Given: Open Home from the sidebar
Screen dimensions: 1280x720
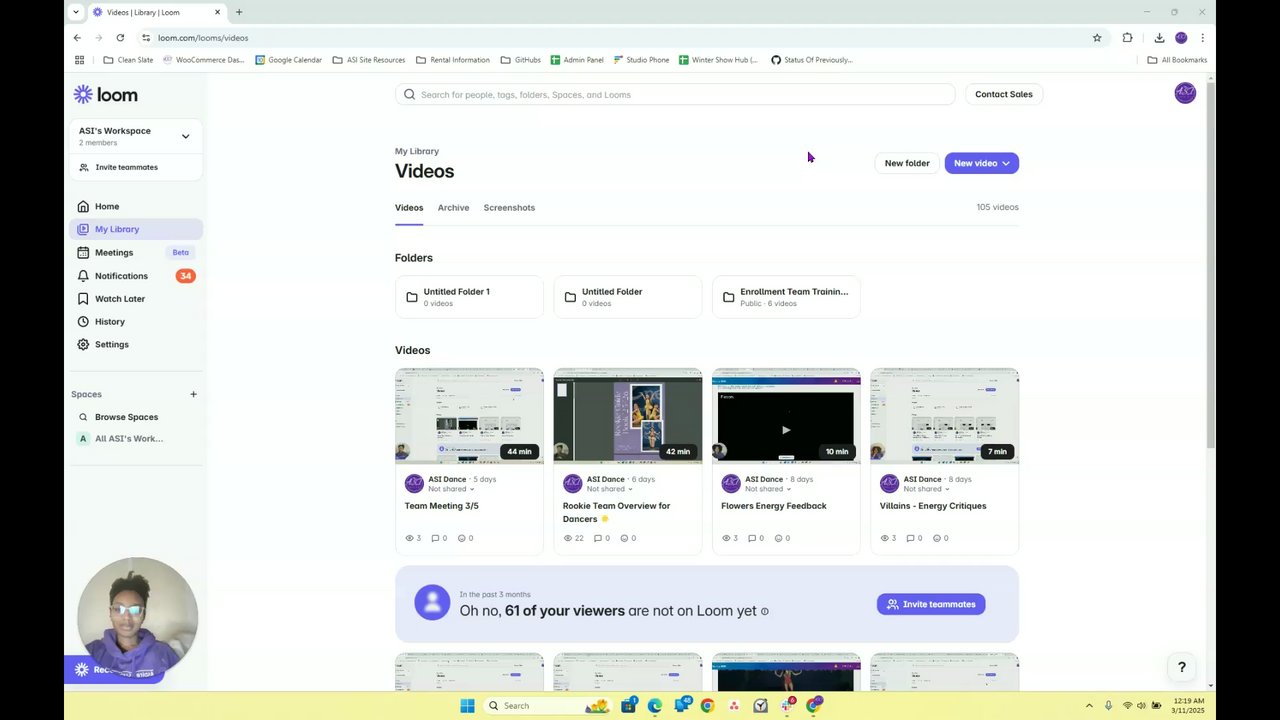Looking at the screenshot, I should (136, 206).
